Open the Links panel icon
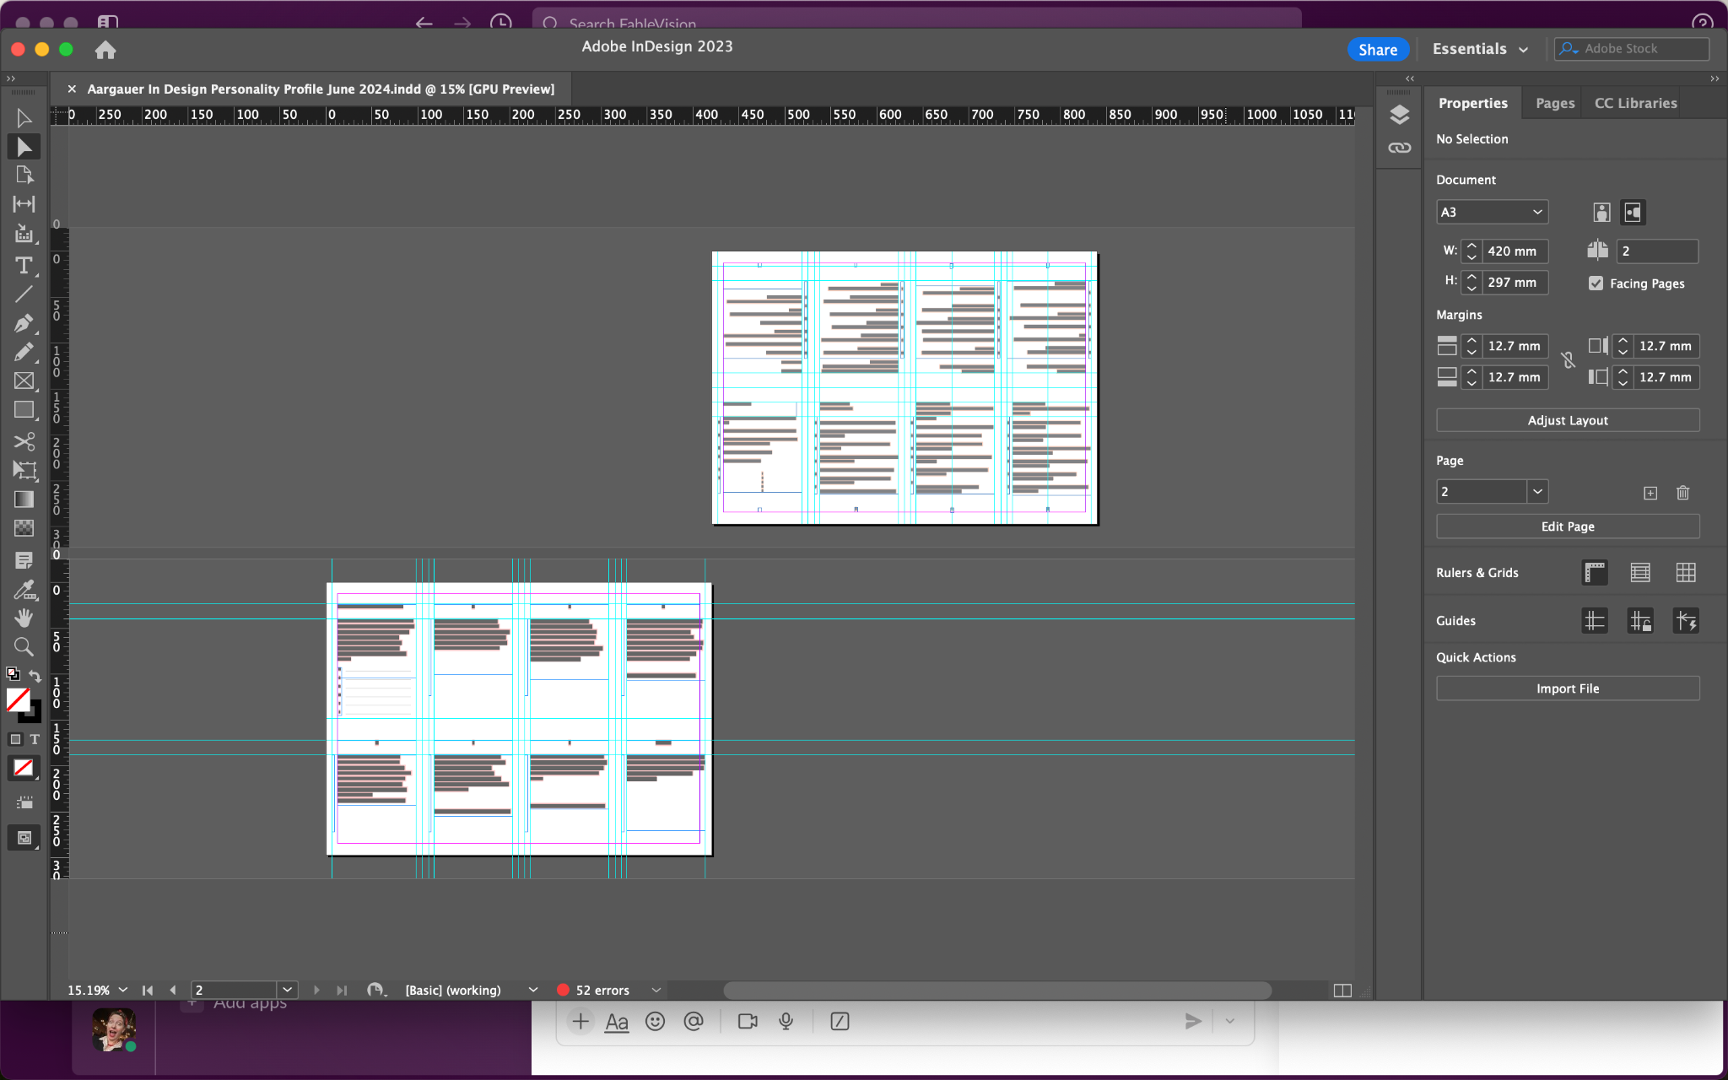This screenshot has width=1728, height=1080. point(1399,148)
